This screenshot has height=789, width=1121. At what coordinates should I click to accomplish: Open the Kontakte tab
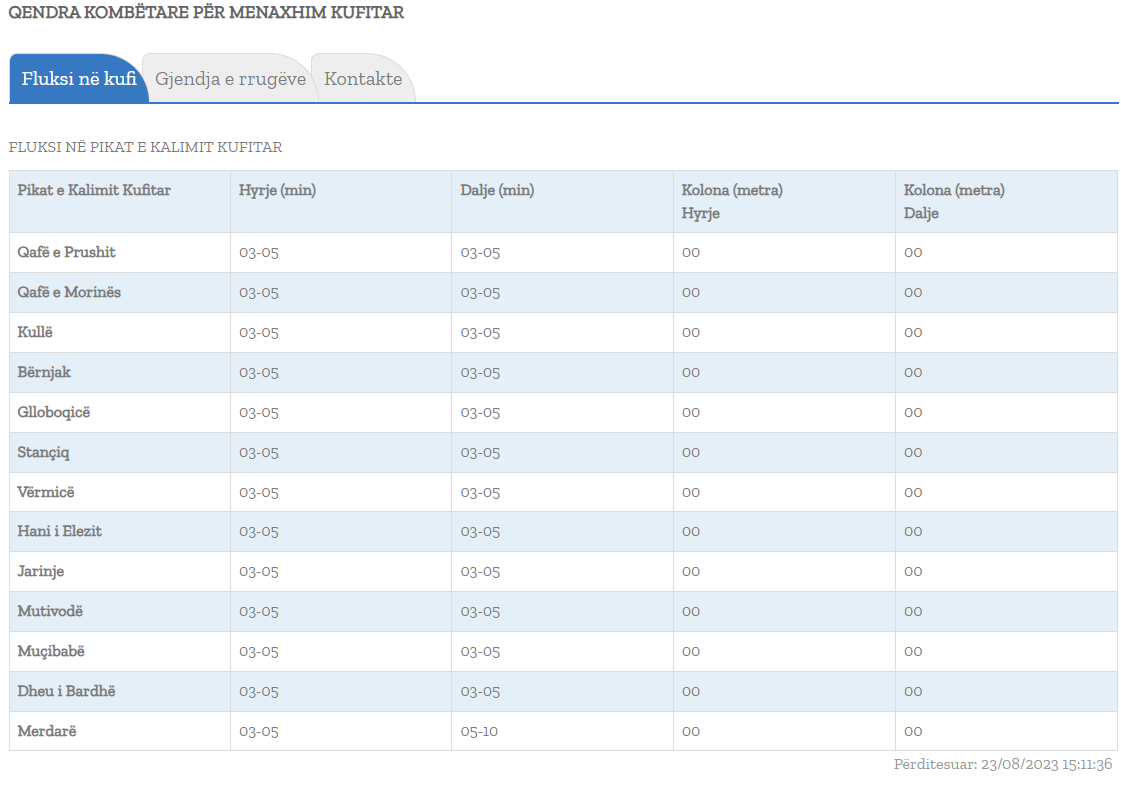pyautogui.click(x=363, y=79)
